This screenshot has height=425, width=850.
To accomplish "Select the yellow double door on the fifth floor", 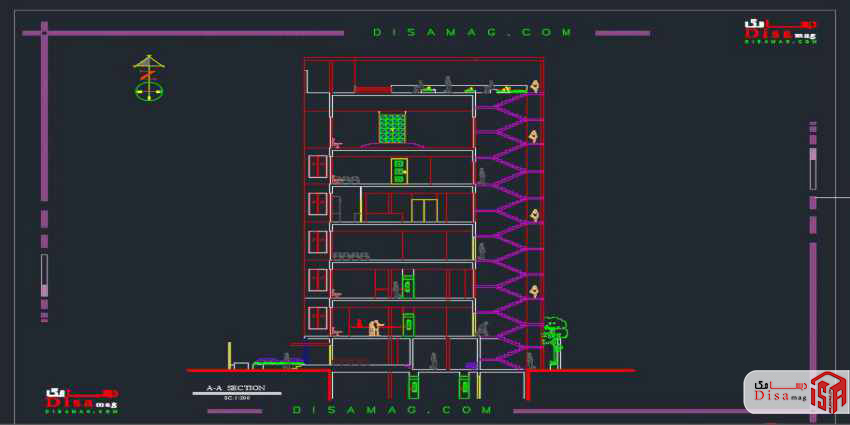I will (424, 210).
